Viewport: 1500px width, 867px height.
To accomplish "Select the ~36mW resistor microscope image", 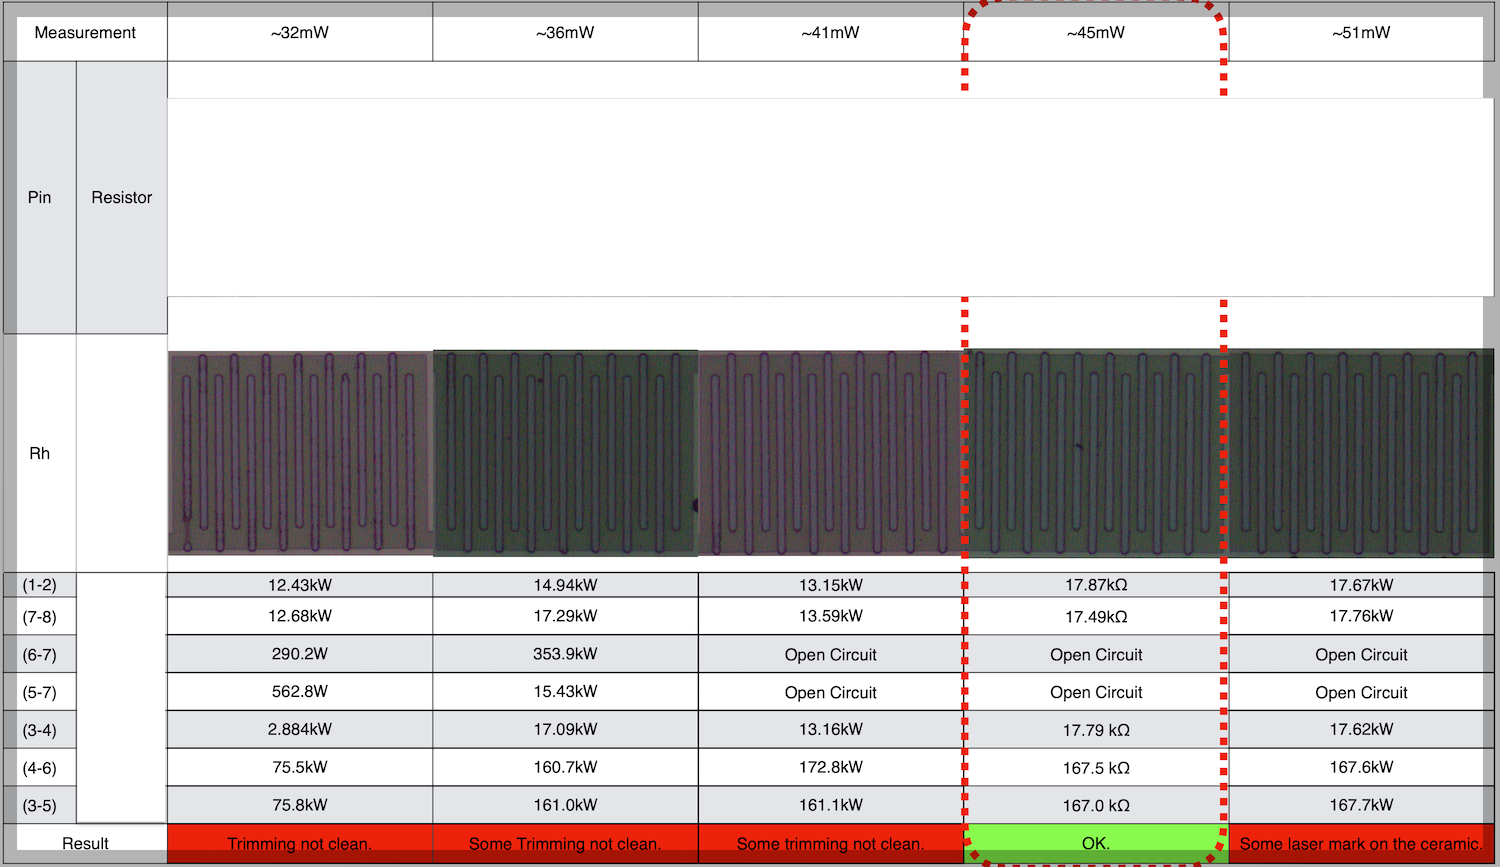I will [565, 452].
